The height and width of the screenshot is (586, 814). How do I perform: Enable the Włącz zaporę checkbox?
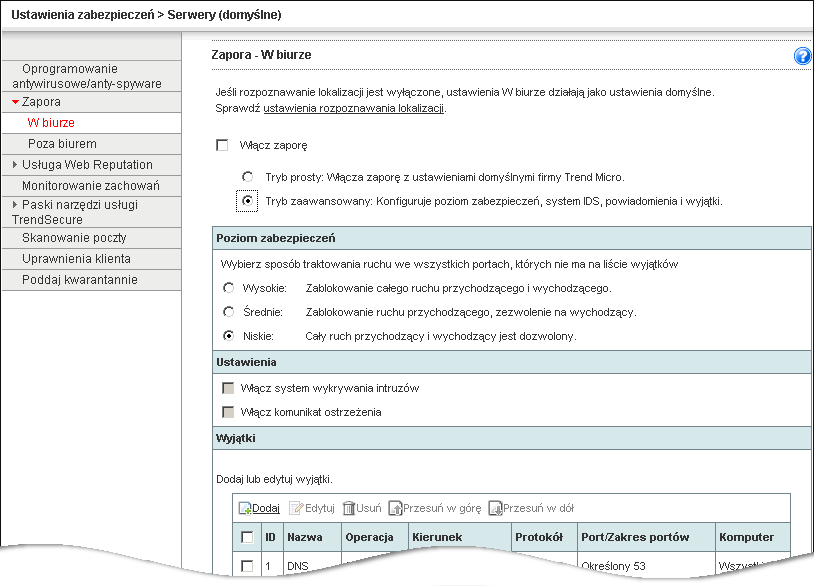[222, 145]
